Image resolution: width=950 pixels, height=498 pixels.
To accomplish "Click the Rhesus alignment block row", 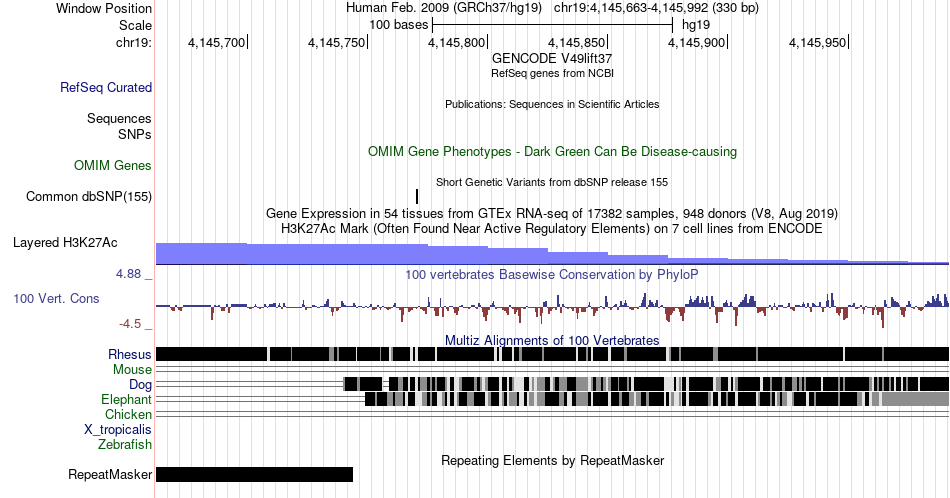I will [x=552, y=354].
